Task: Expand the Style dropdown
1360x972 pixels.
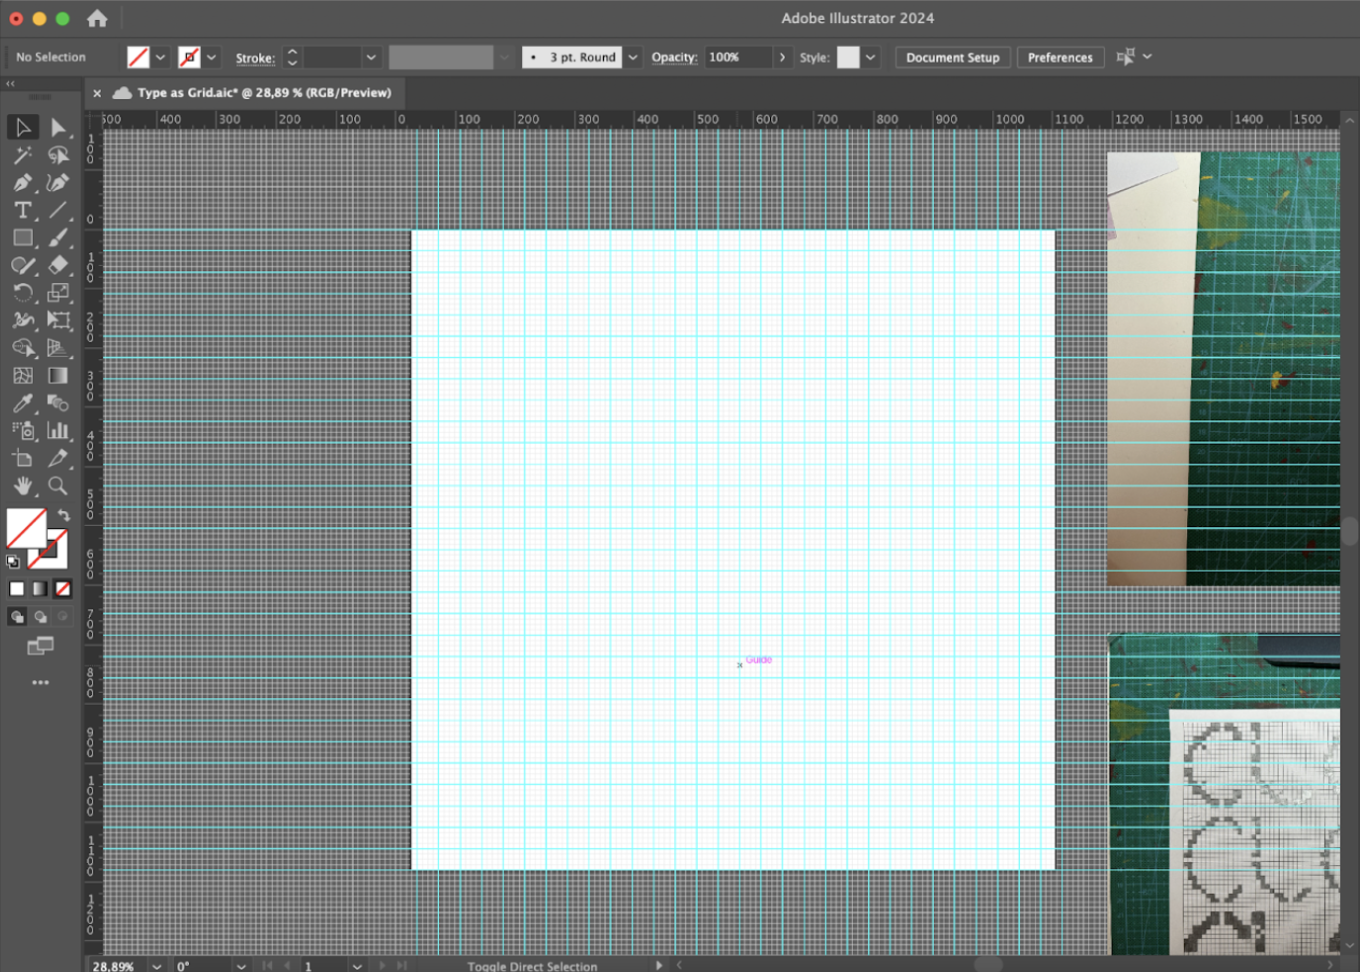Action: click(870, 57)
